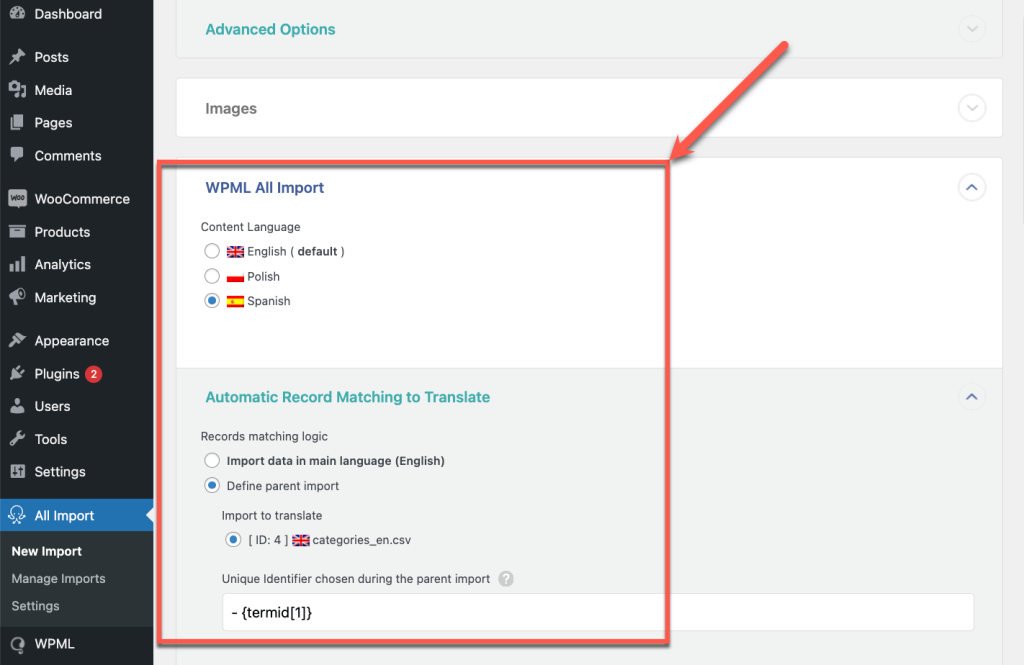
Task: Click the Posts pushpin icon
Action: (x=18, y=57)
